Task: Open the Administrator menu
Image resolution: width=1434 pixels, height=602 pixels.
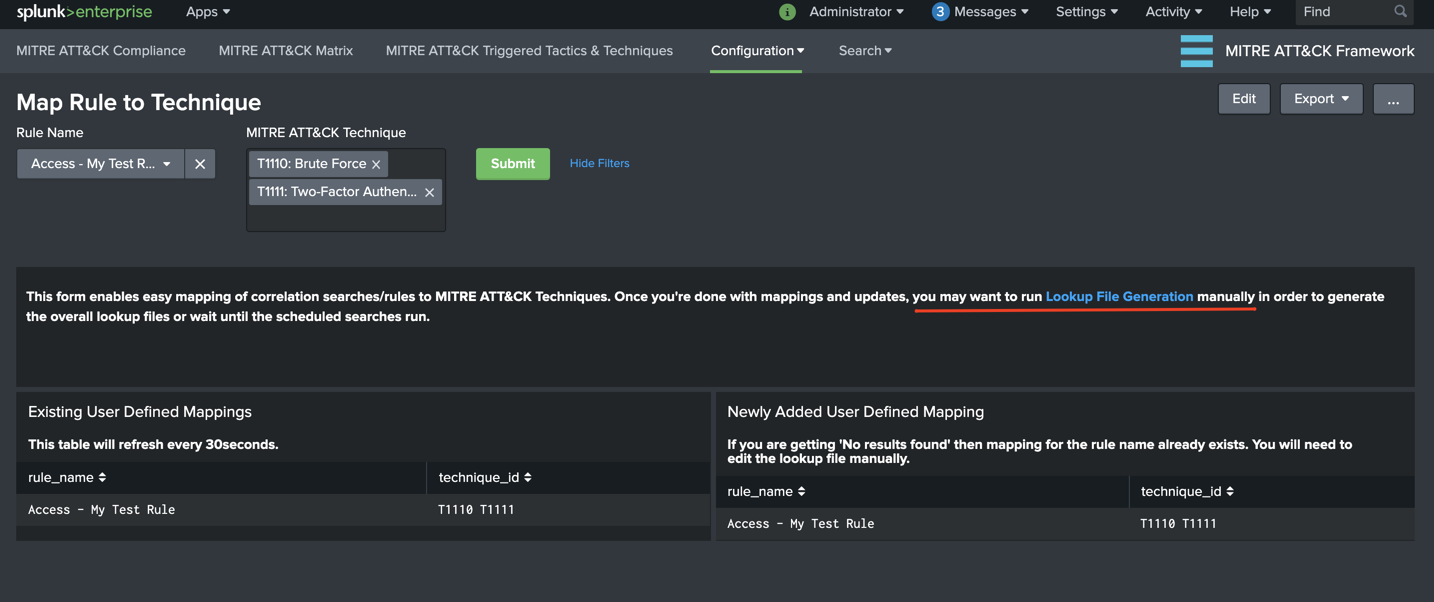Action: pos(856,12)
